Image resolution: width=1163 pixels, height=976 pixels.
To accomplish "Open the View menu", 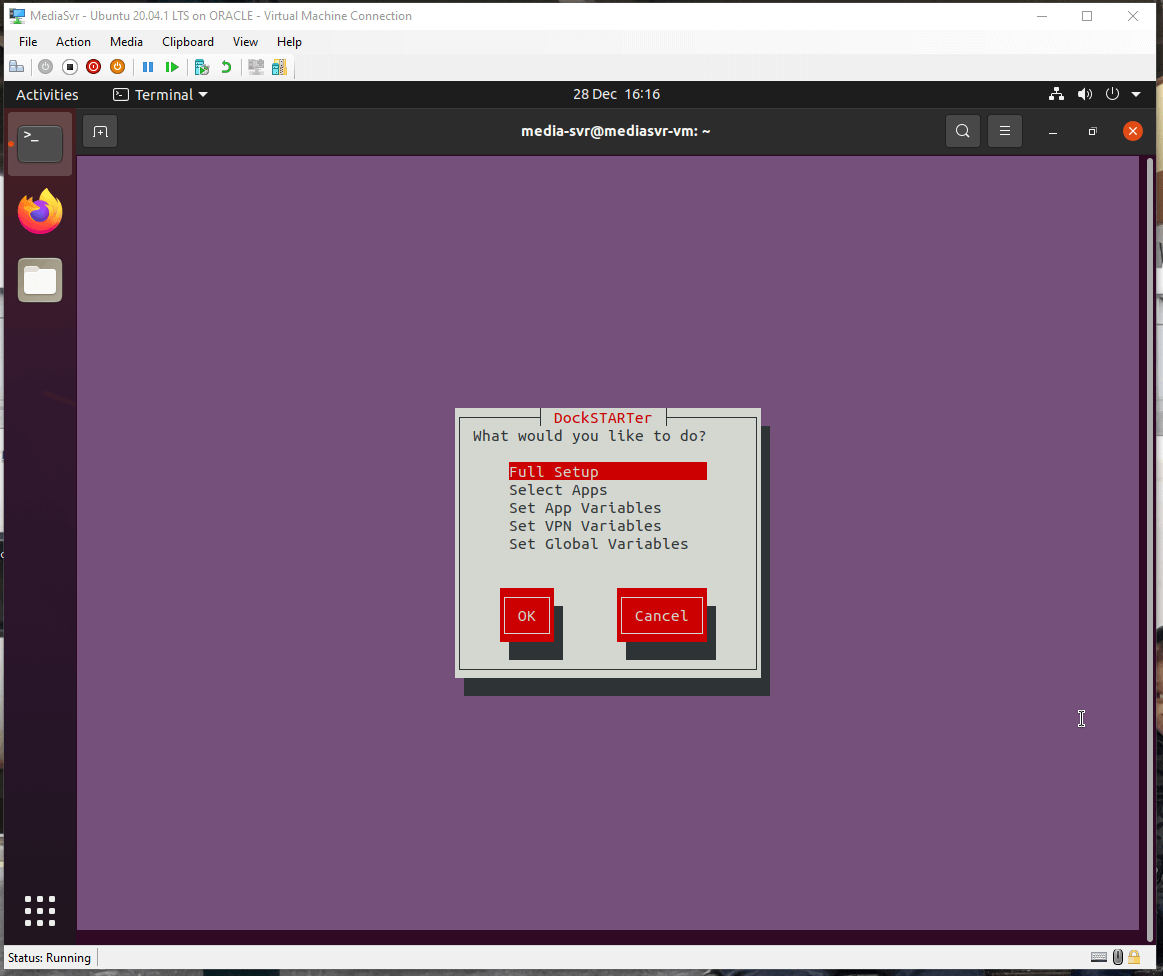I will [x=245, y=42].
